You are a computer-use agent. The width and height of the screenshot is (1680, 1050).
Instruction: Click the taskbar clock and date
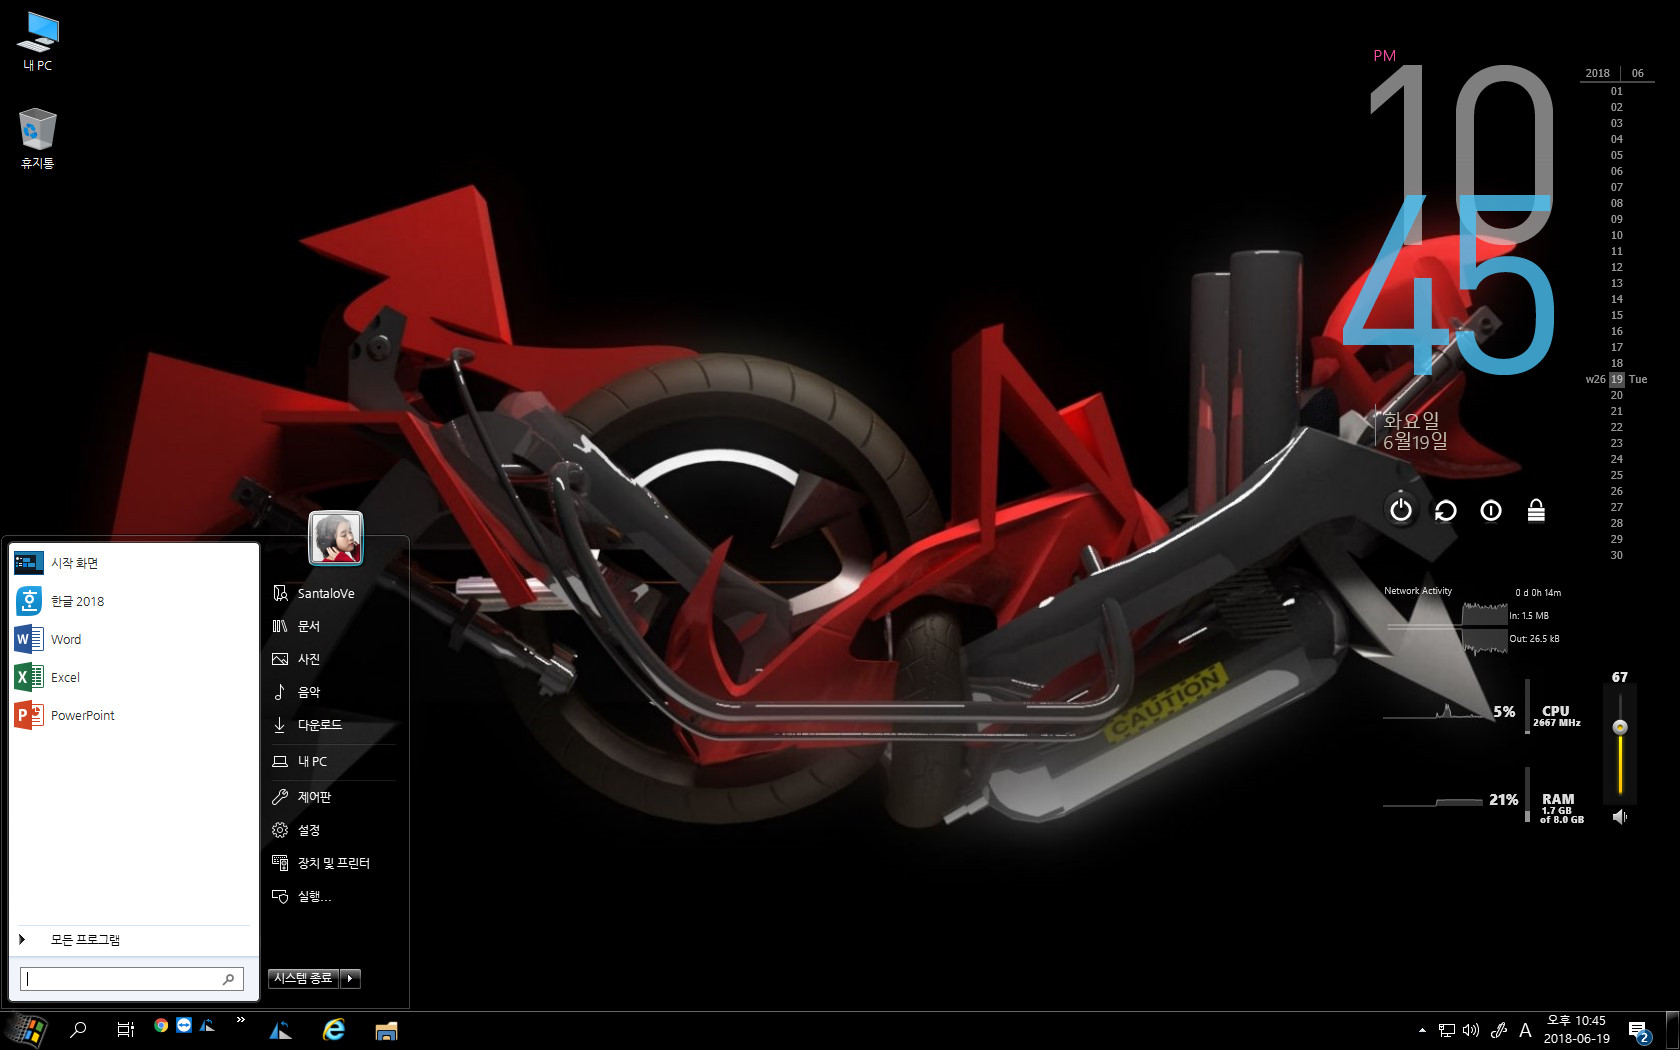click(1577, 1030)
